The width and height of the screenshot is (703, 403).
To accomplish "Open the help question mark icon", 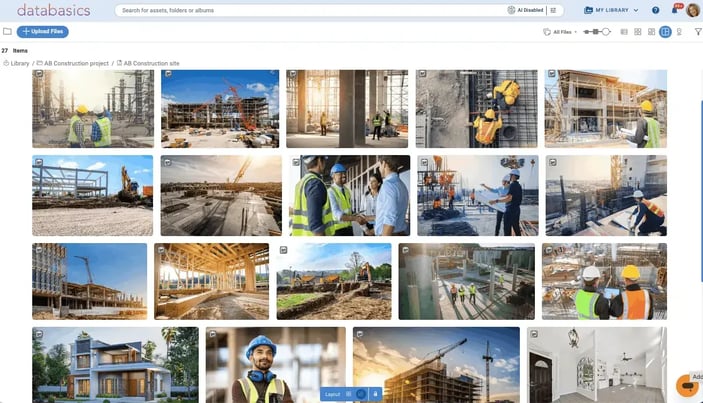I will 655,10.
